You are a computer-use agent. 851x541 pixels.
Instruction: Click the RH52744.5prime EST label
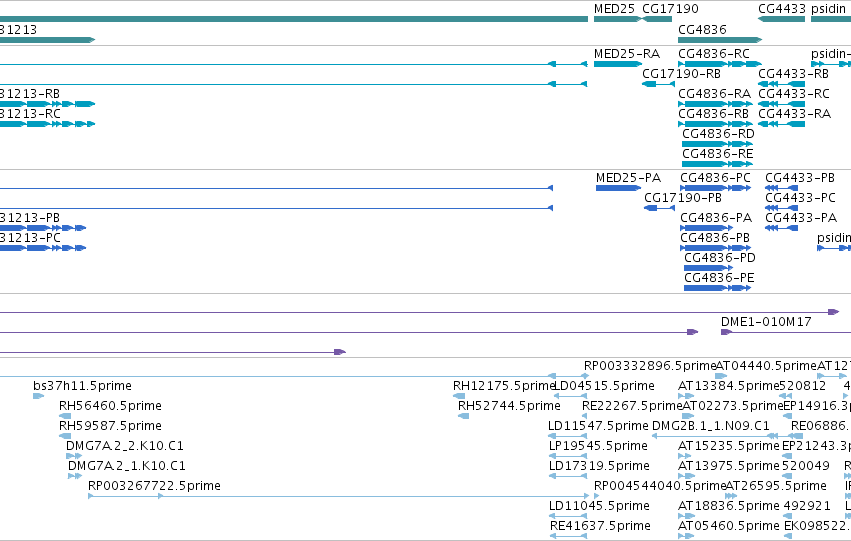pyautogui.click(x=509, y=406)
